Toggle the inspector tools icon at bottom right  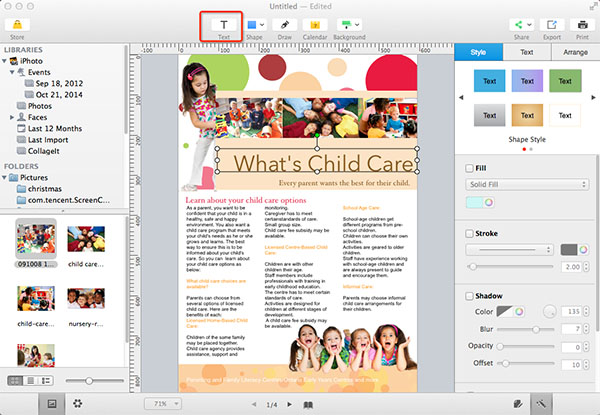[x=541, y=404]
